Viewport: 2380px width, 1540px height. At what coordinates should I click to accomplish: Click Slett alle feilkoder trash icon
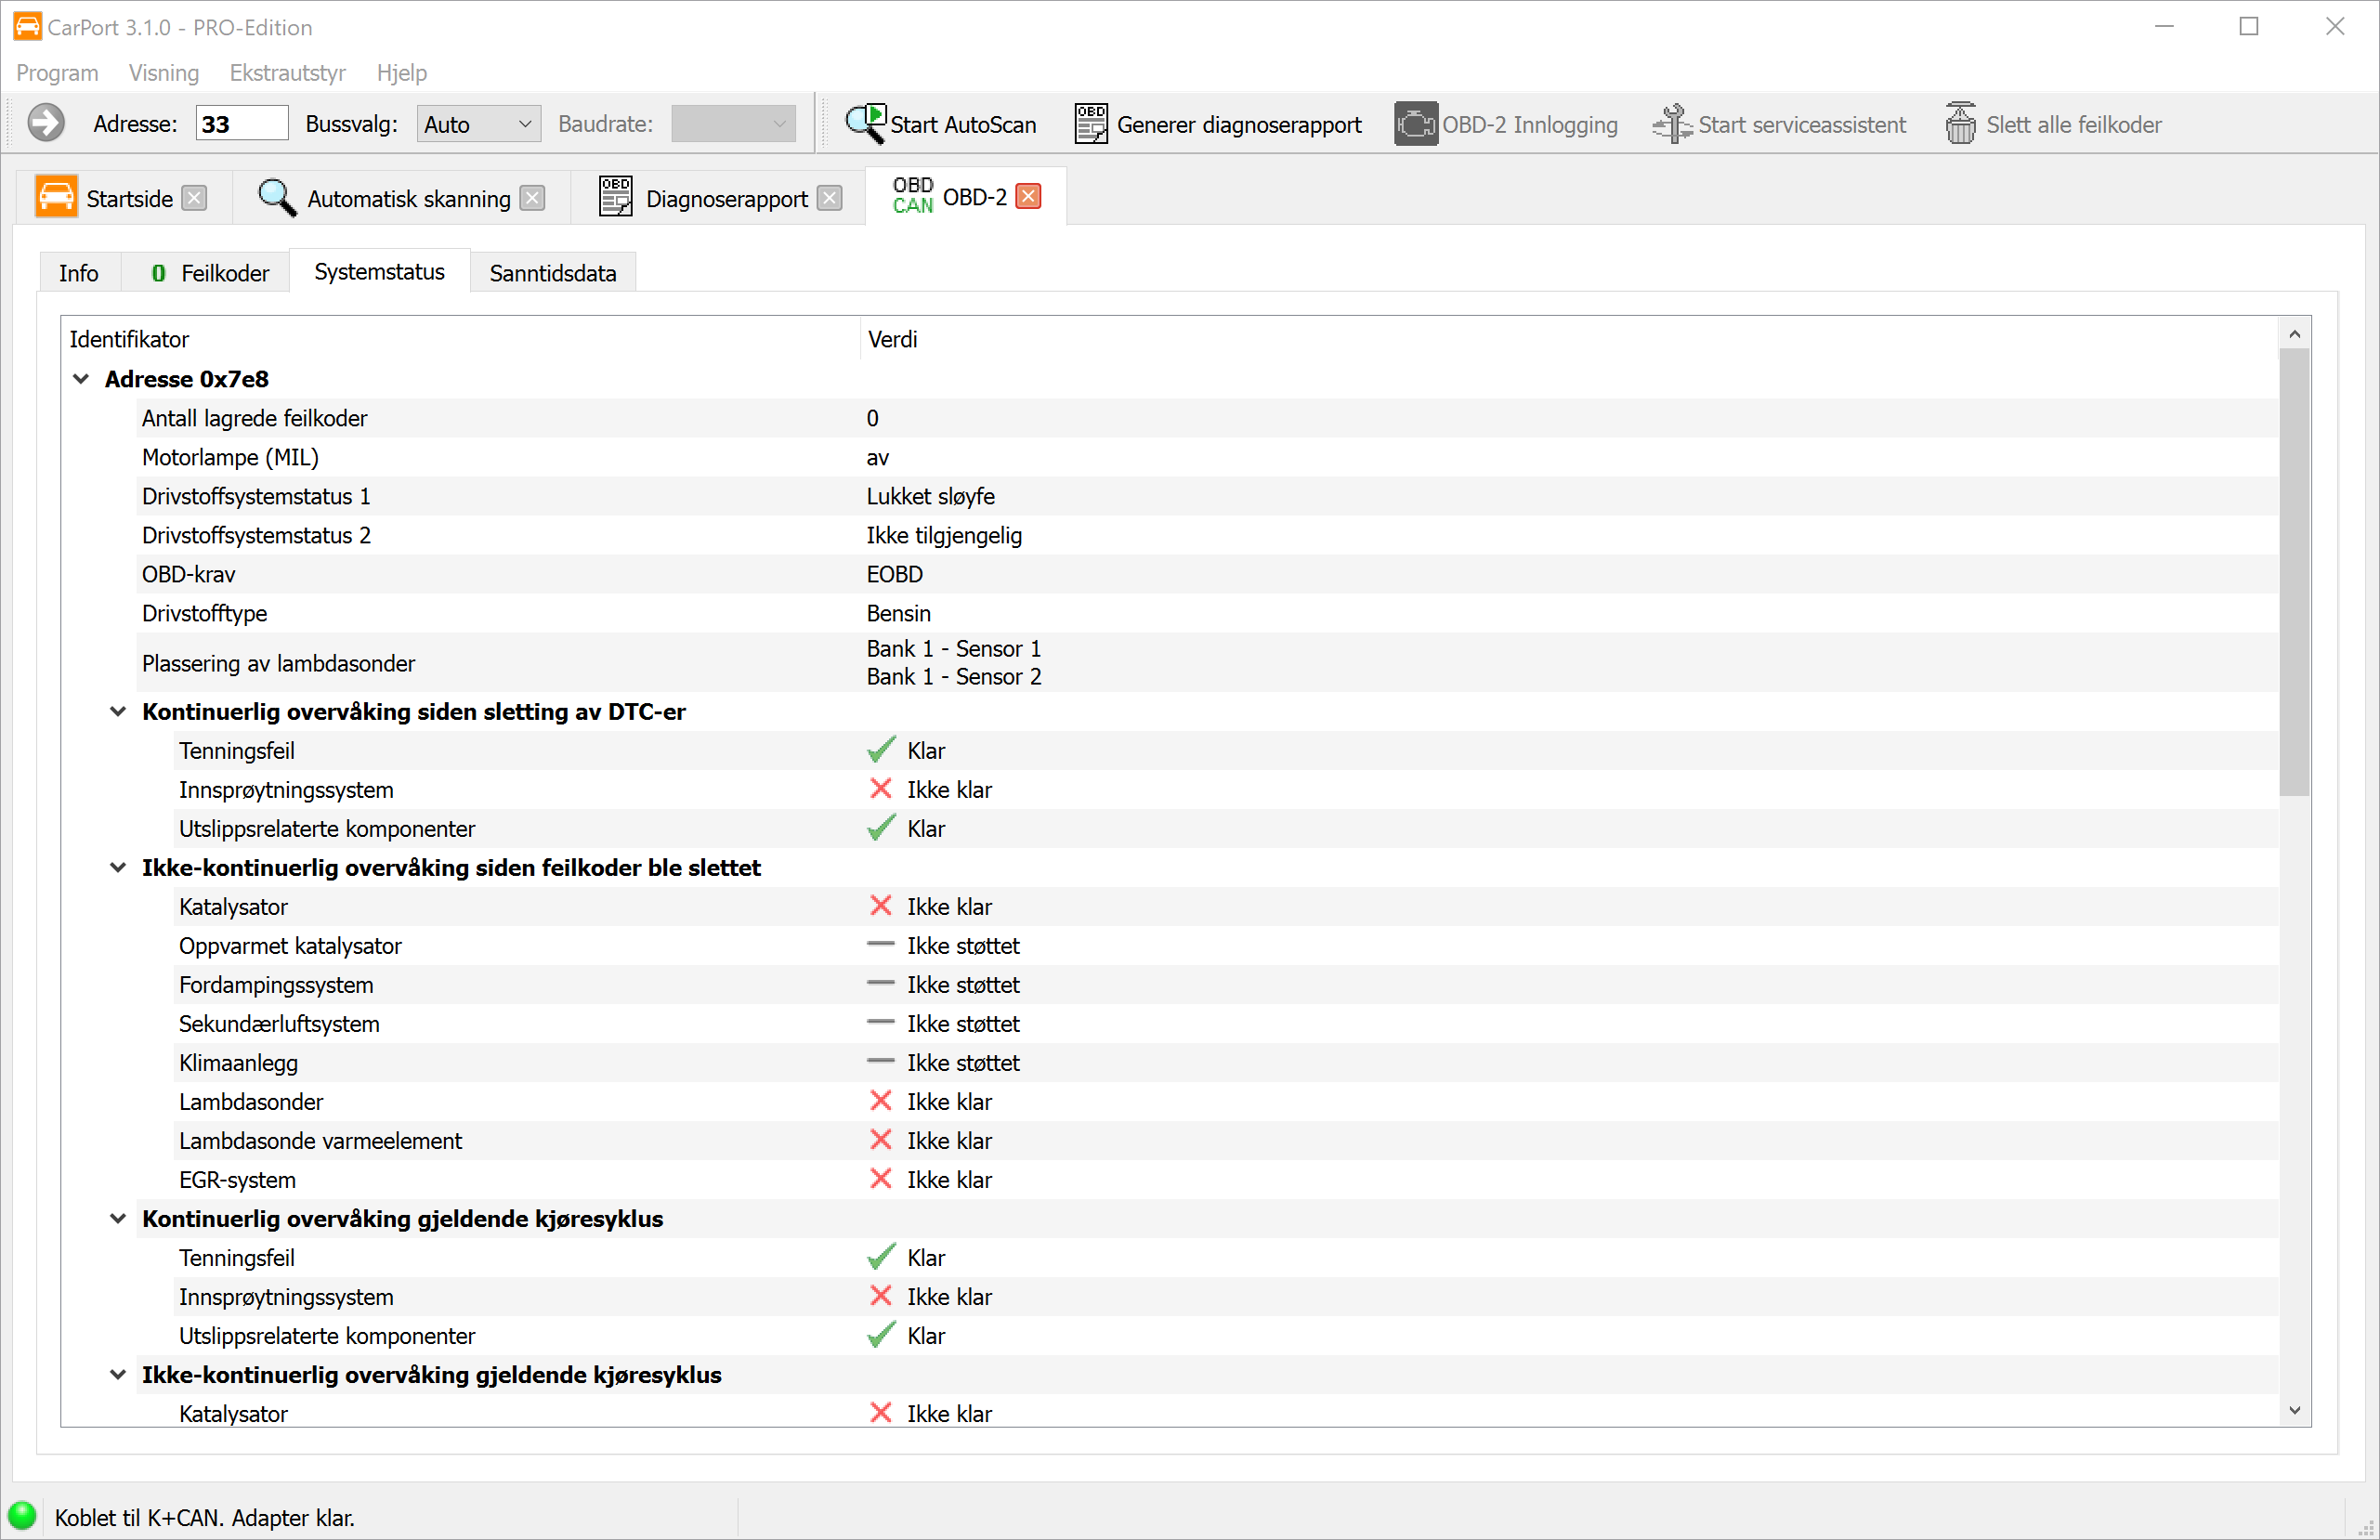[1960, 124]
